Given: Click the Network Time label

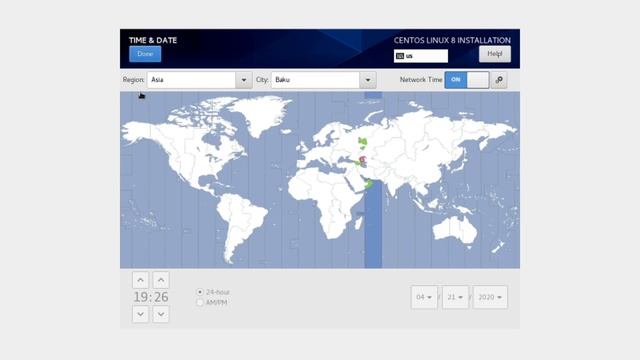Looking at the screenshot, I should (x=421, y=80).
